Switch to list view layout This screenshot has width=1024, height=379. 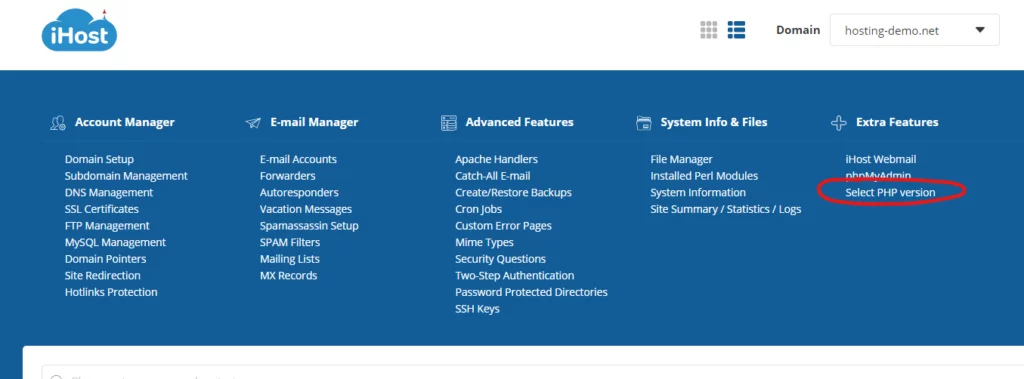(x=737, y=29)
